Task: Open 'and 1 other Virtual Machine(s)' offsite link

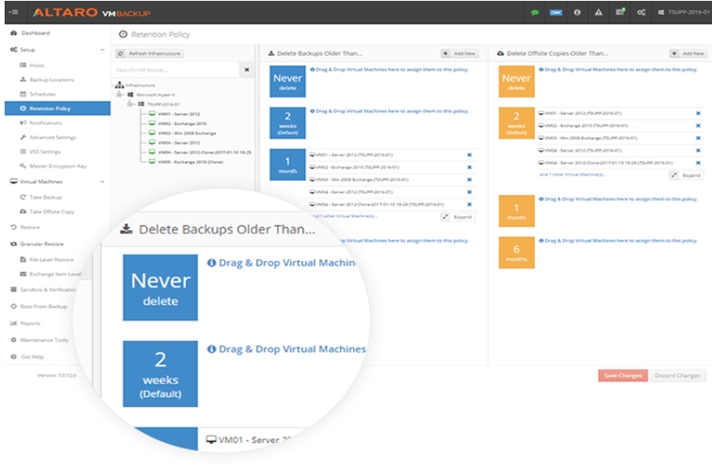Action: coord(572,174)
